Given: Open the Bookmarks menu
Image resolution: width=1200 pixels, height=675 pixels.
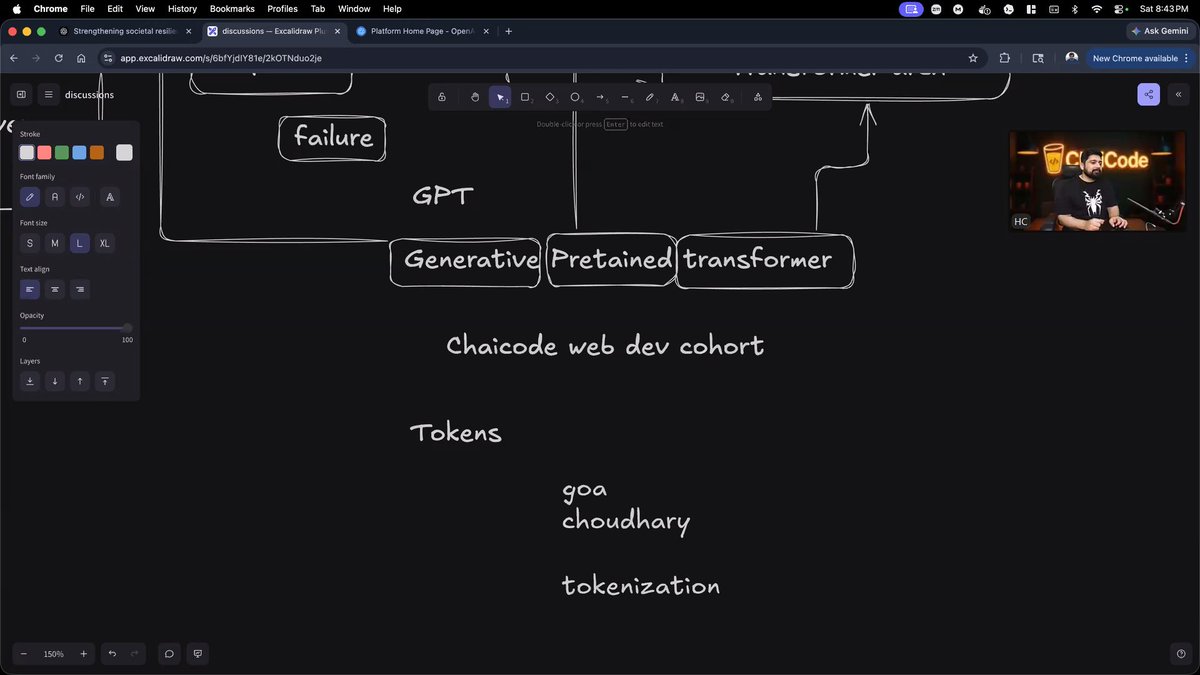Looking at the screenshot, I should [232, 8].
